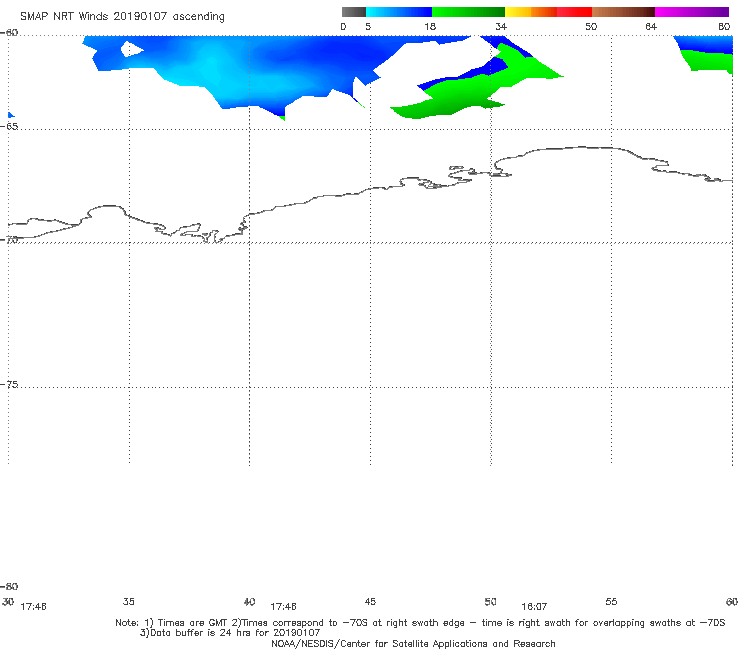This screenshot has height=650, width=740.
Task: Select the '-80' latitude label
Action: point(9,587)
